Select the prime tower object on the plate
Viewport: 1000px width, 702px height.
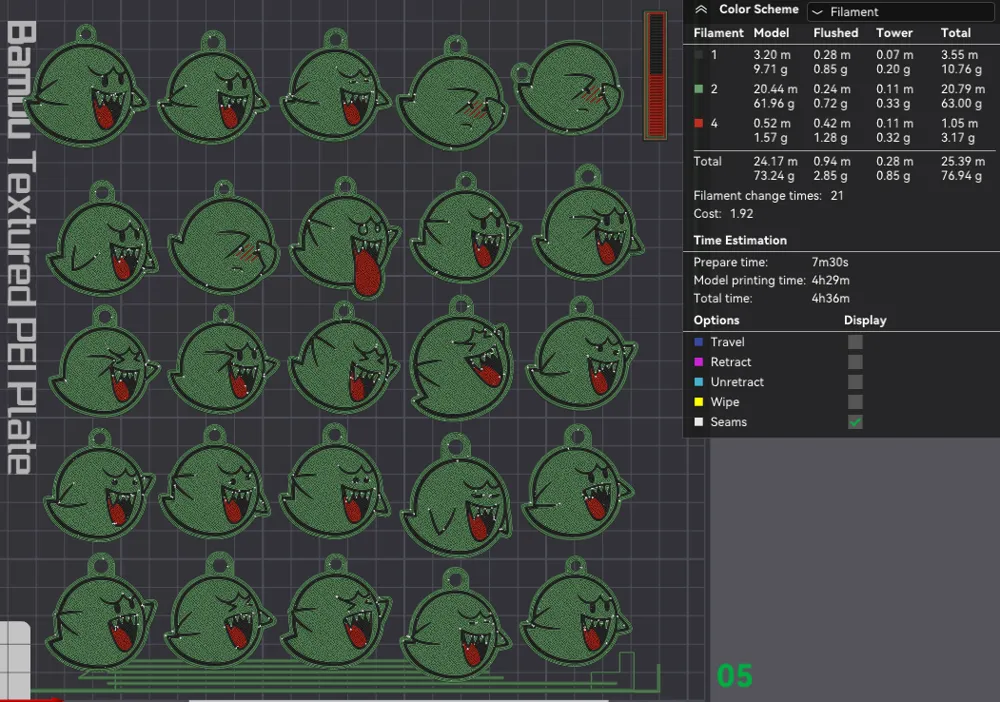[655, 75]
